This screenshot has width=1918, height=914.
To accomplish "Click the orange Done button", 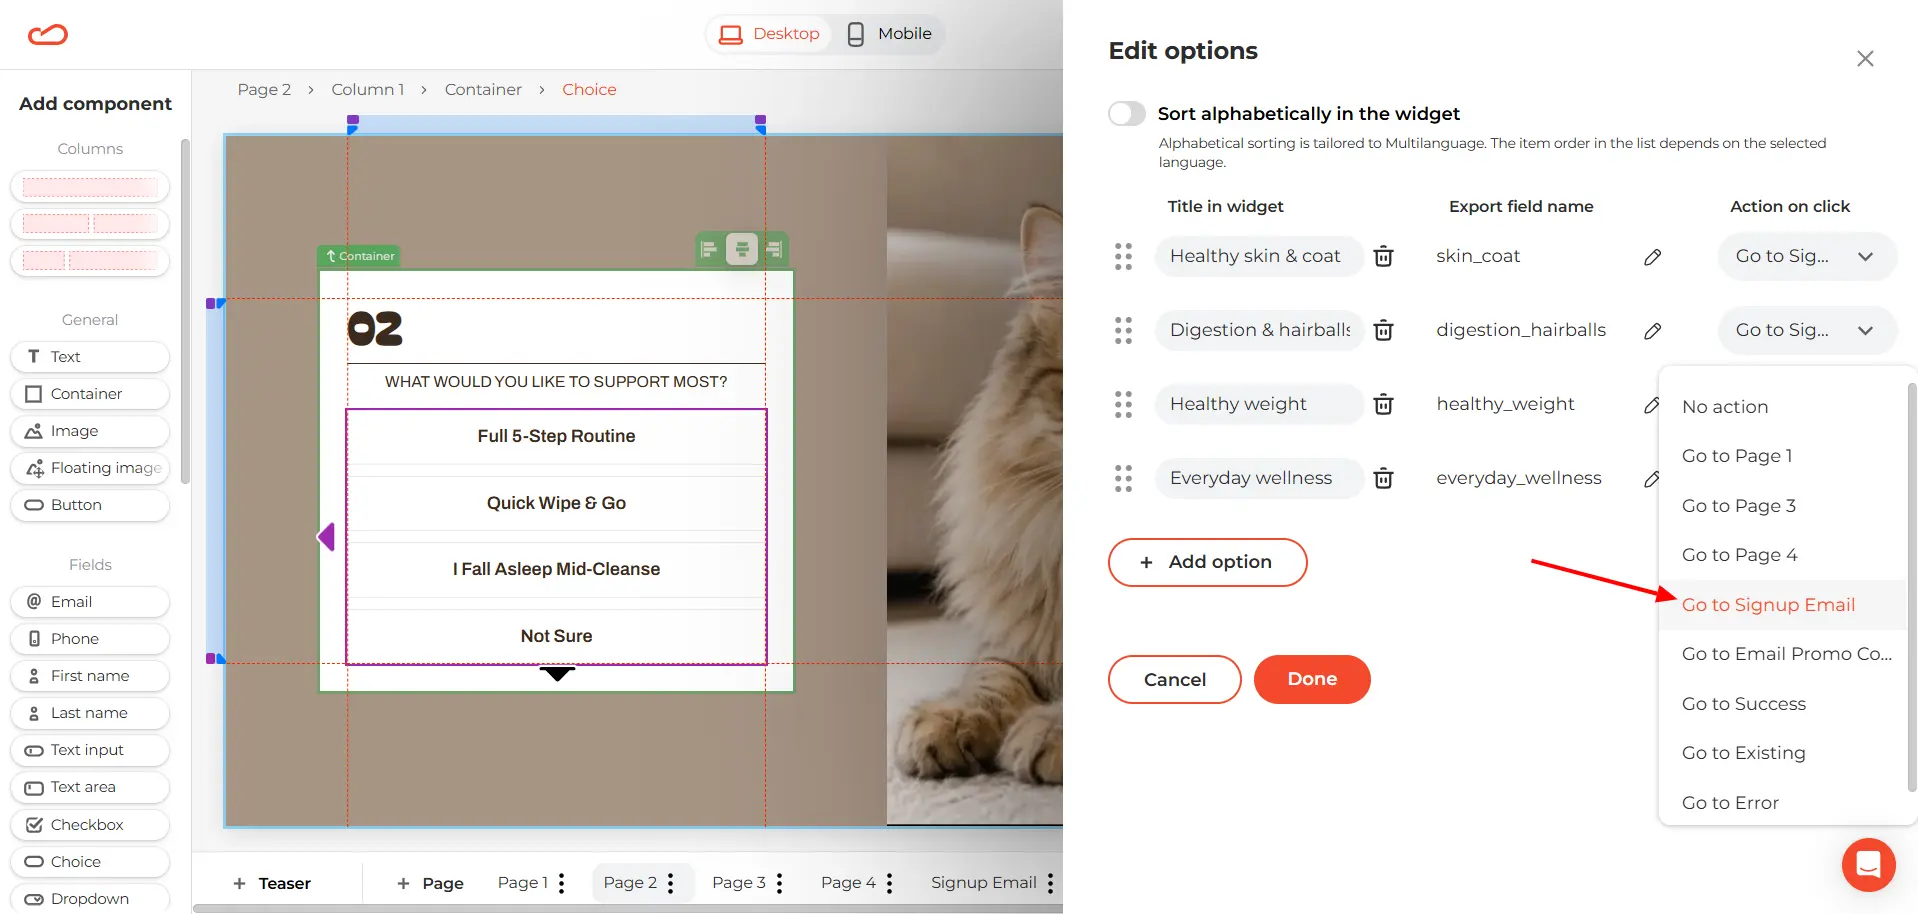I will point(1312,680).
